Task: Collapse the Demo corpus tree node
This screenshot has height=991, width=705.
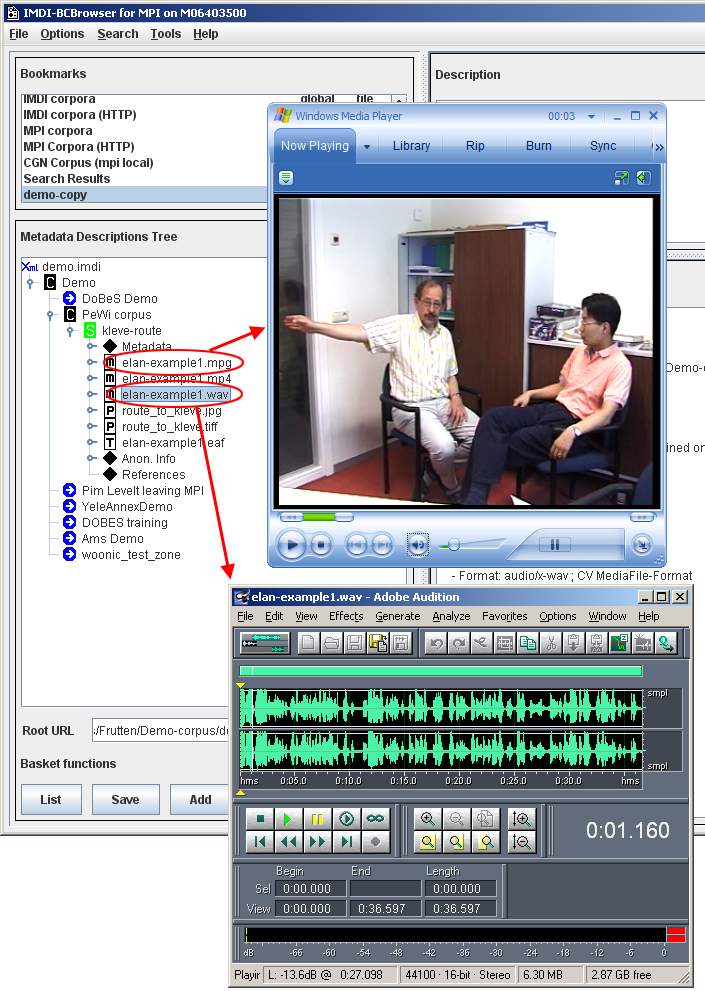Action: (30, 283)
